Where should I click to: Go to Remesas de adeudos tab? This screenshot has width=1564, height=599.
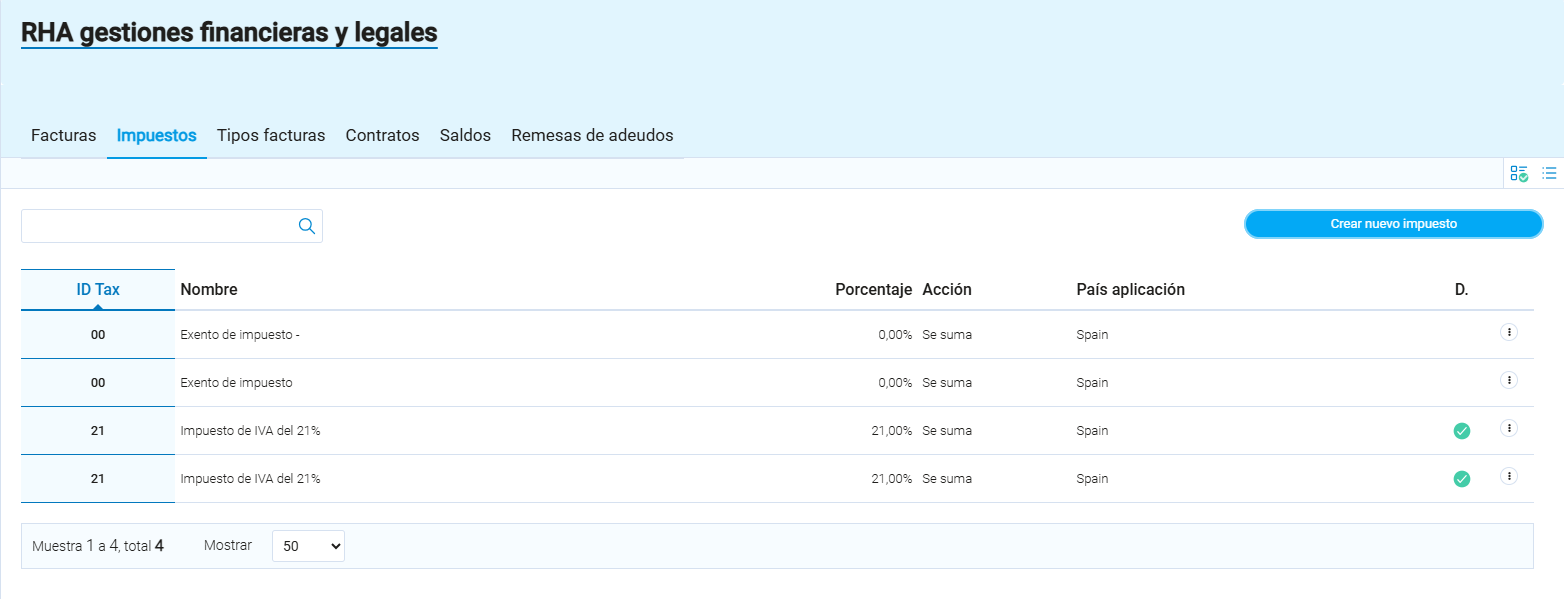[592, 135]
